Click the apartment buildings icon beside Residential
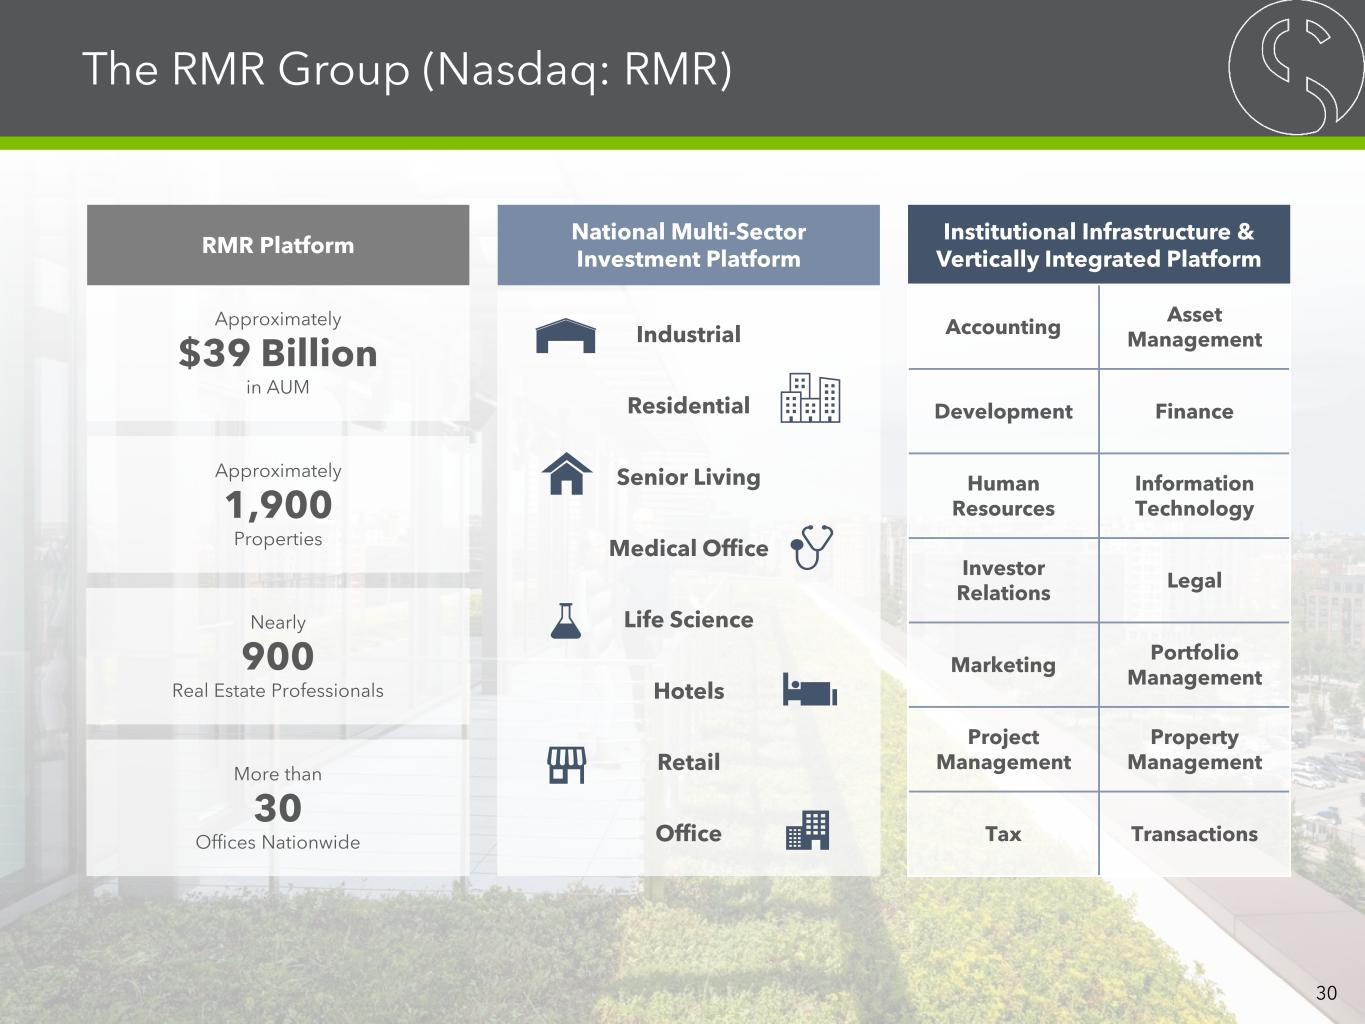Viewport: 1365px width, 1024px height. pyautogui.click(x=809, y=398)
